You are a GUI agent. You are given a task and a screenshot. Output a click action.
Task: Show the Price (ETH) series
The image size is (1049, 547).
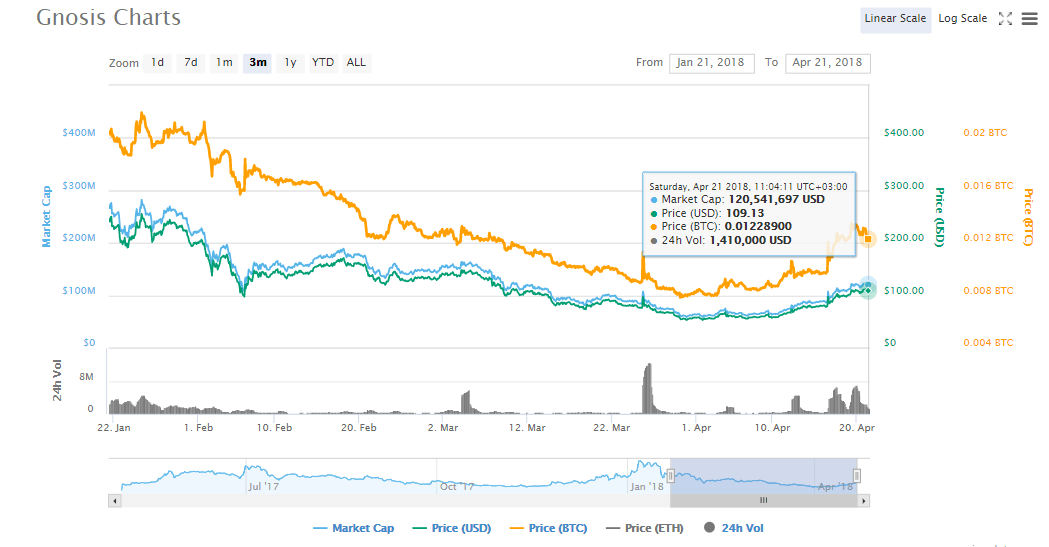pos(644,528)
